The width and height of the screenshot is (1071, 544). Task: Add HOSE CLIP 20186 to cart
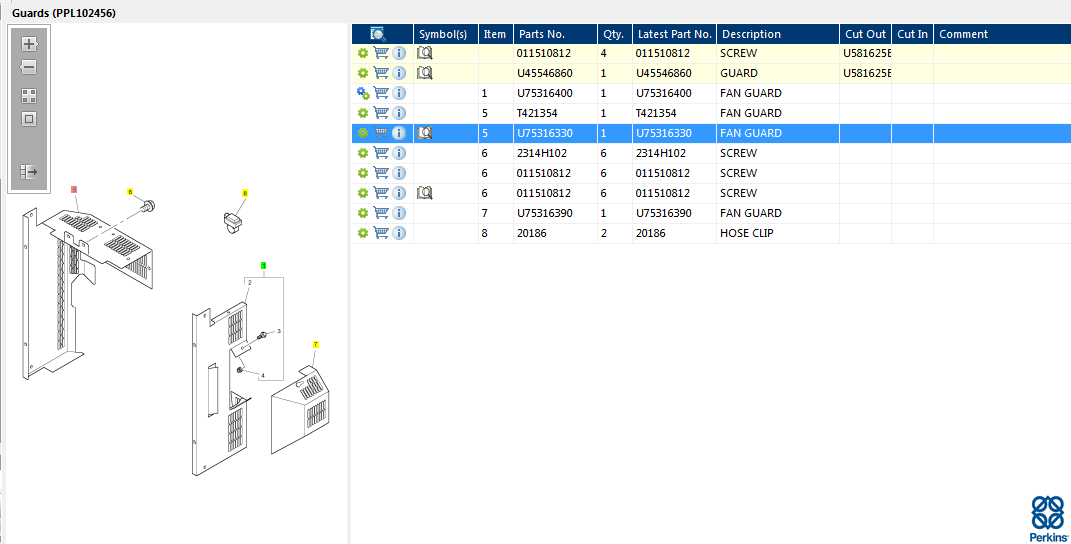click(381, 233)
